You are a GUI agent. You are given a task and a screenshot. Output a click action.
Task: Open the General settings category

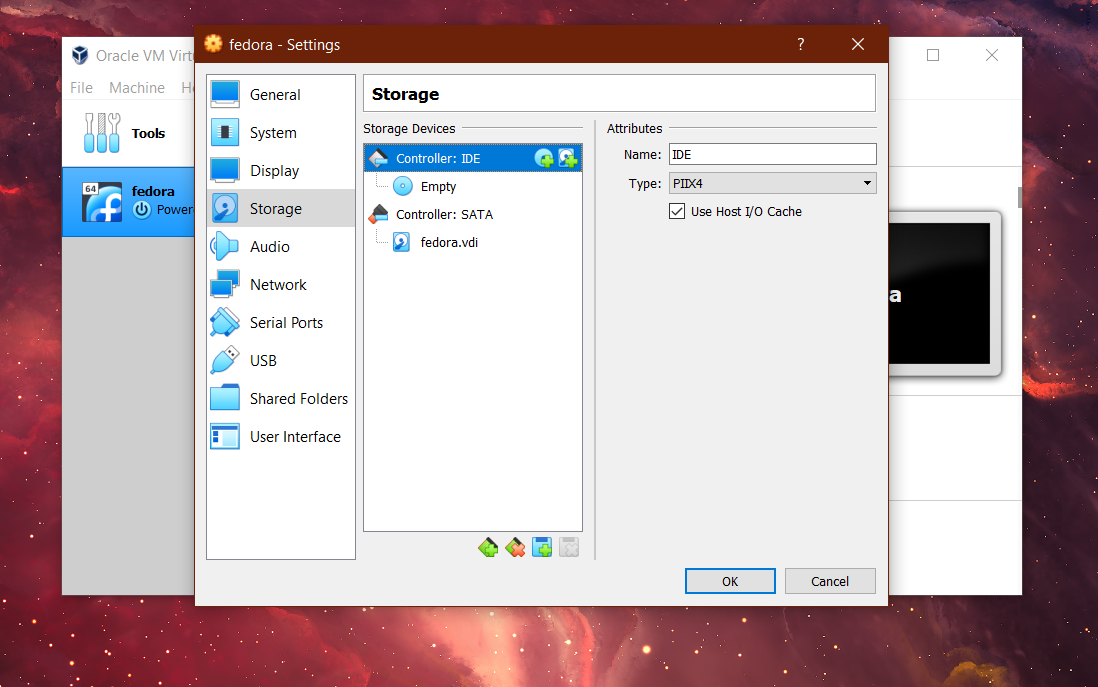[281, 95]
